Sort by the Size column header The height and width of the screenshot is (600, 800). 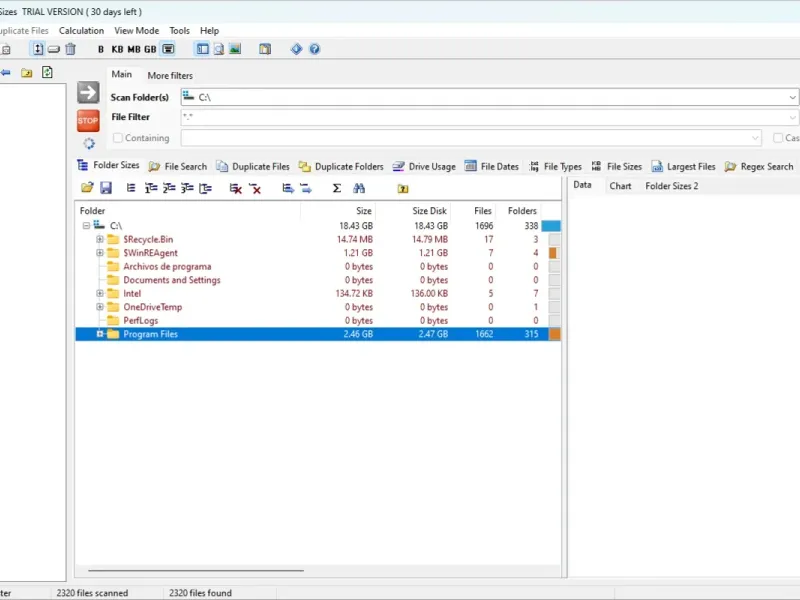pyautogui.click(x=338, y=211)
